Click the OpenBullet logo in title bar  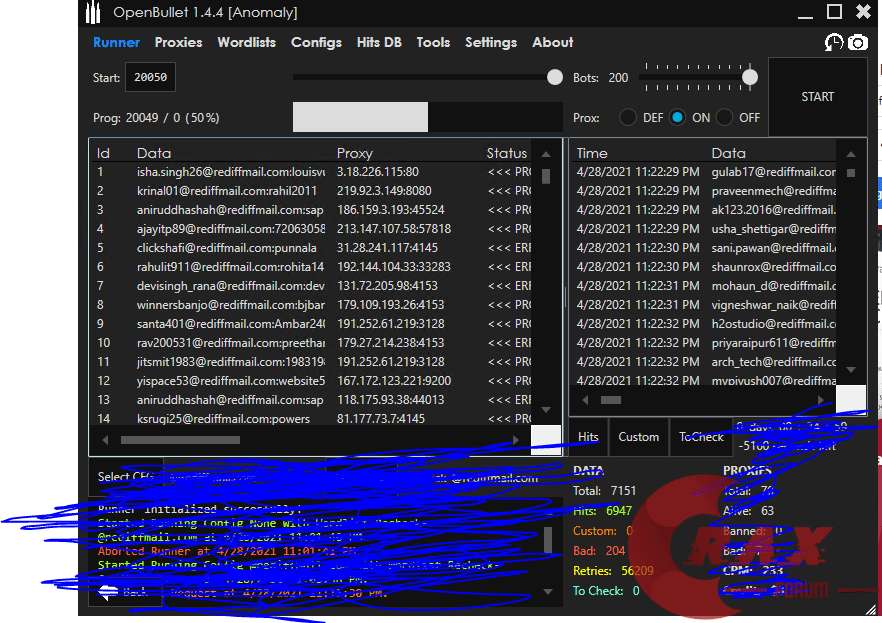tap(94, 13)
